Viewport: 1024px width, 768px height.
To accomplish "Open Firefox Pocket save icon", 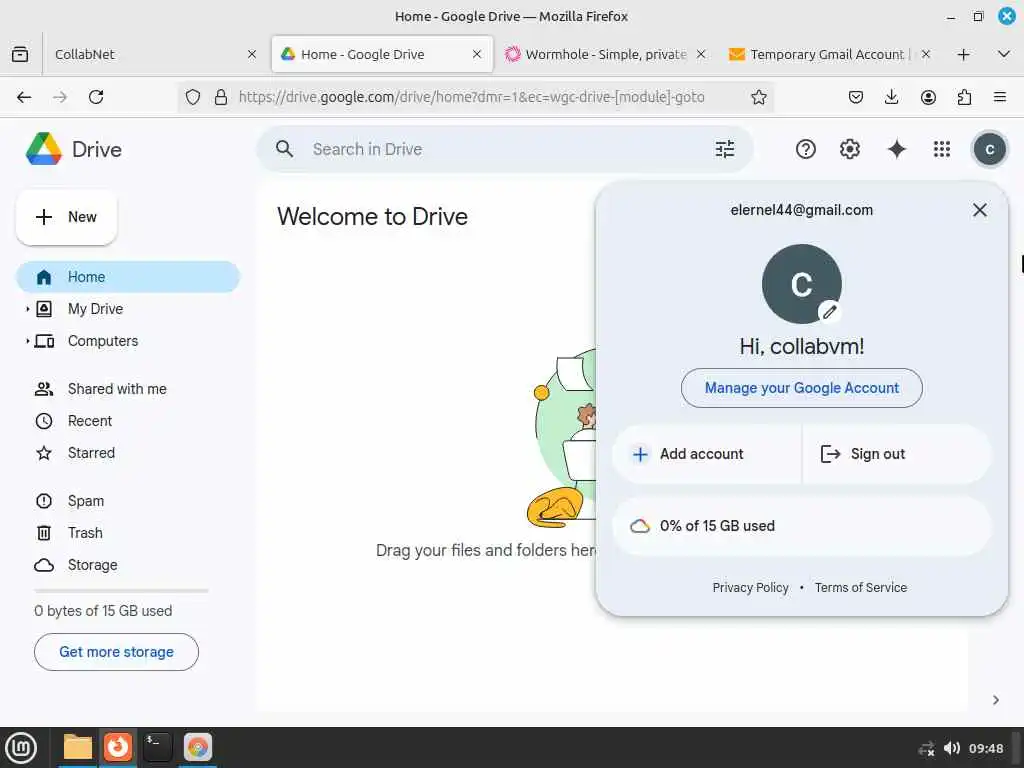I will 856,97.
